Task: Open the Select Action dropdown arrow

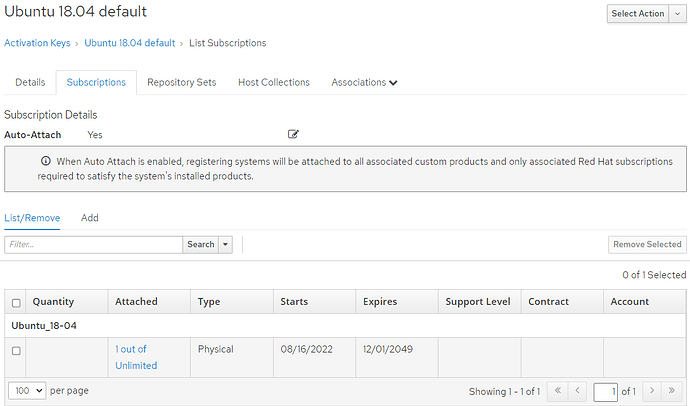Action: [677, 14]
